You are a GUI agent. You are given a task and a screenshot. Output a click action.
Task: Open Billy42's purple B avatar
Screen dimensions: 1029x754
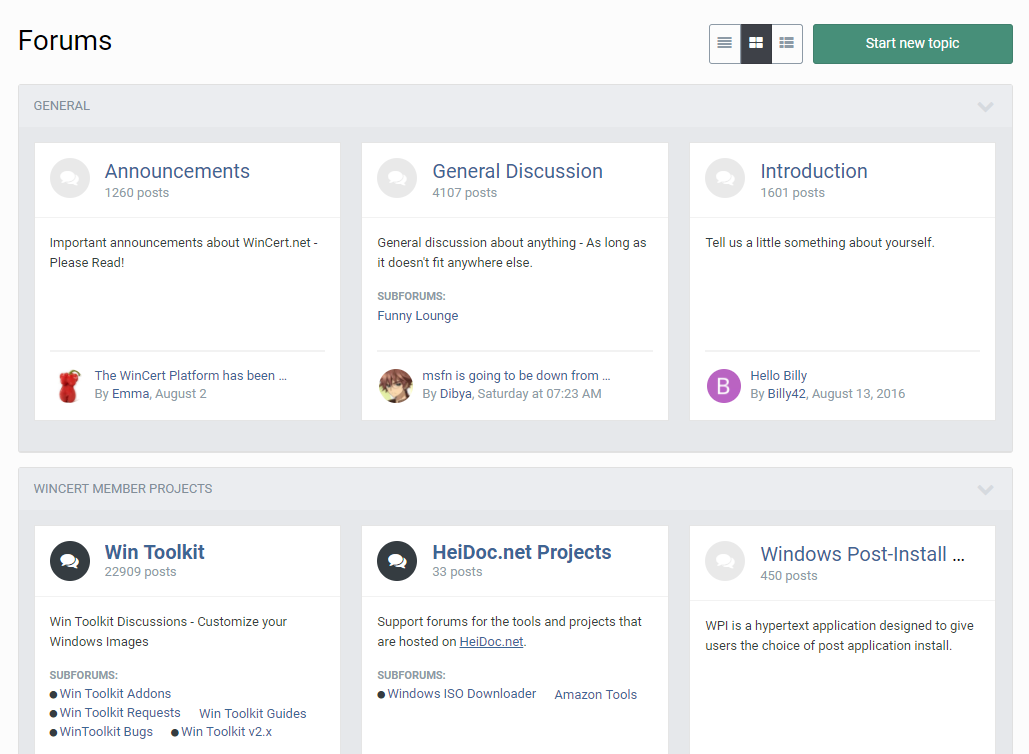coord(724,385)
